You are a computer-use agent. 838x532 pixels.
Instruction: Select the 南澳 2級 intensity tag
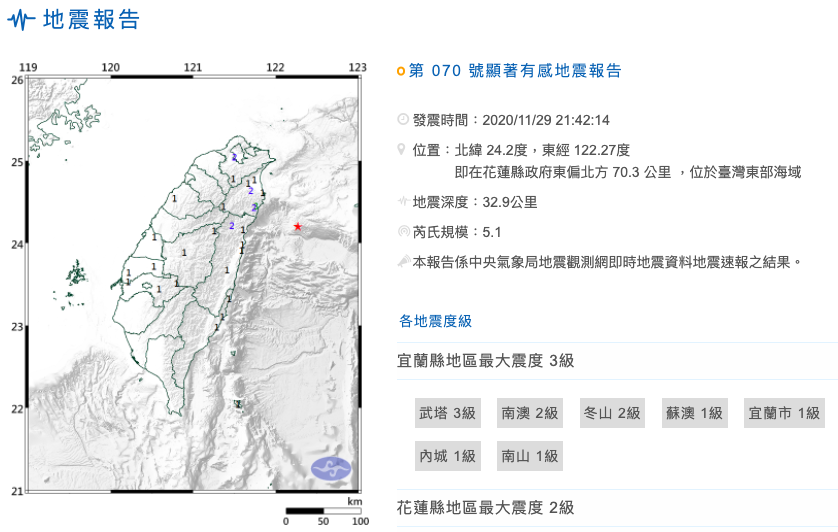[530, 413]
